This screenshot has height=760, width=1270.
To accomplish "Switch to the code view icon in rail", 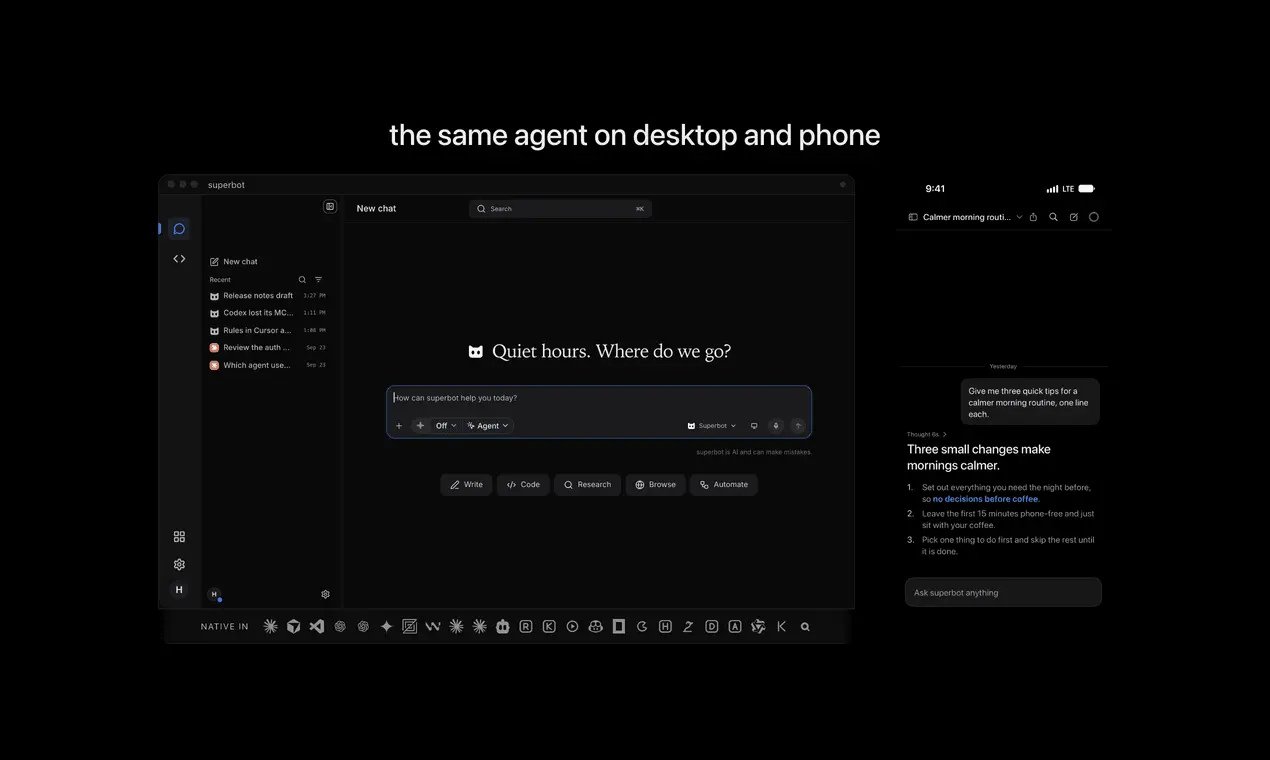I will click(x=179, y=259).
